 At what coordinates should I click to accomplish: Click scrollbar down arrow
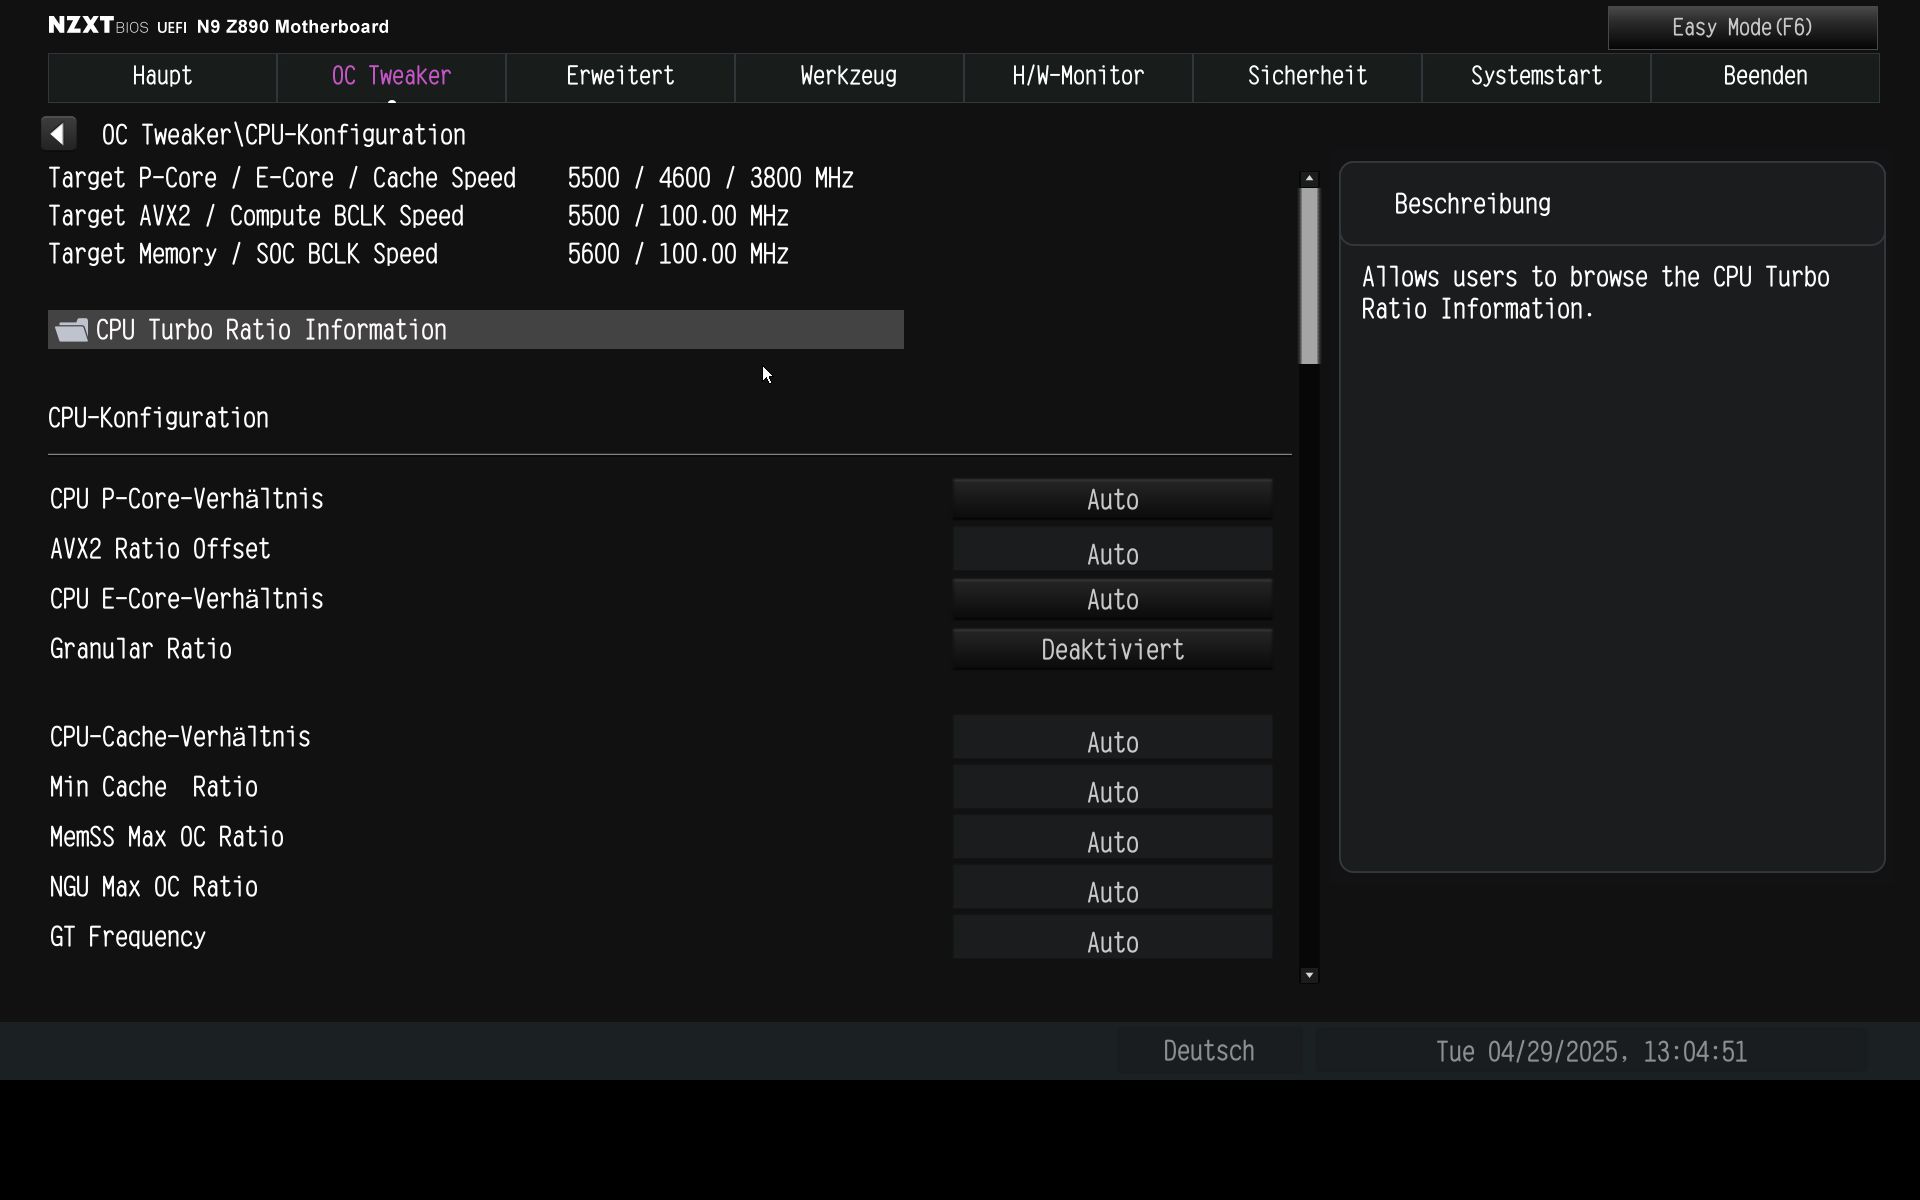pyautogui.click(x=1309, y=975)
